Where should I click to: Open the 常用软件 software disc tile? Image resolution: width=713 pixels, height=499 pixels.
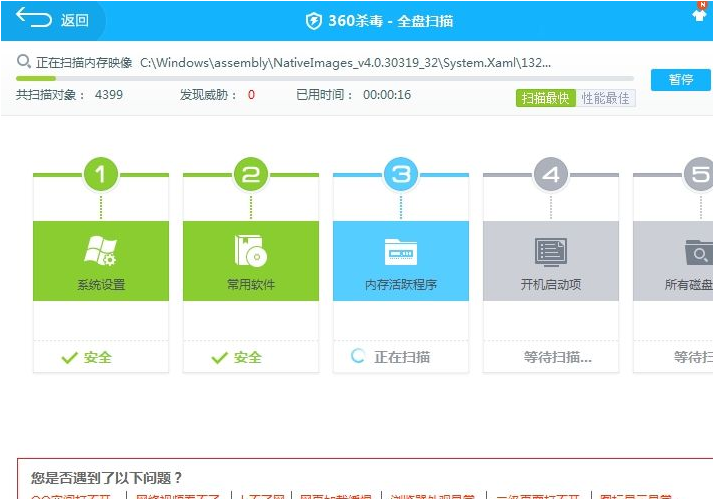pyautogui.click(x=251, y=261)
